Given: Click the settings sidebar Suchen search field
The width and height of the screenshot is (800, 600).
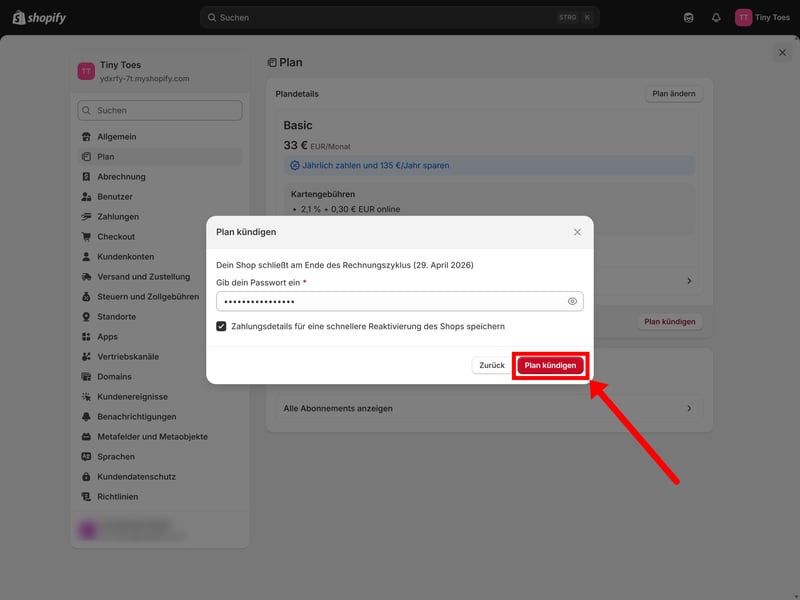Looking at the screenshot, I should (x=160, y=110).
